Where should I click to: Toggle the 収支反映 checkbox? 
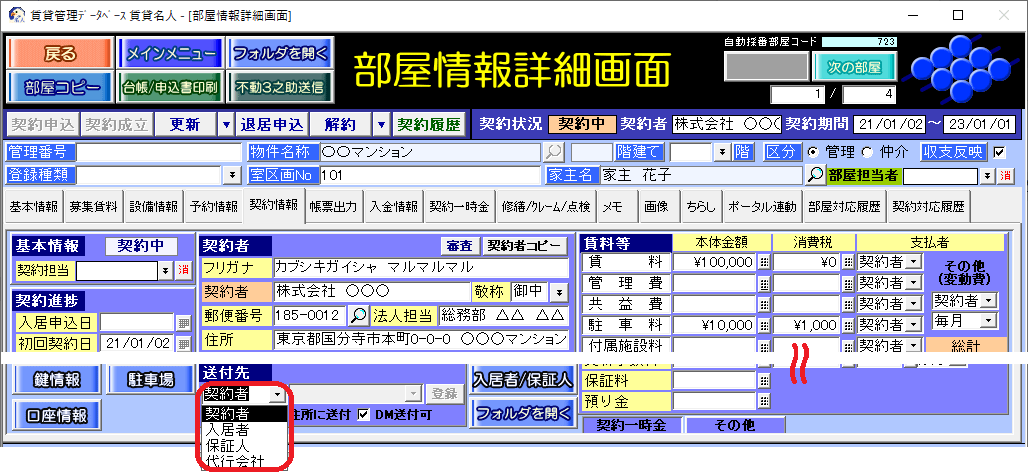coord(999,152)
